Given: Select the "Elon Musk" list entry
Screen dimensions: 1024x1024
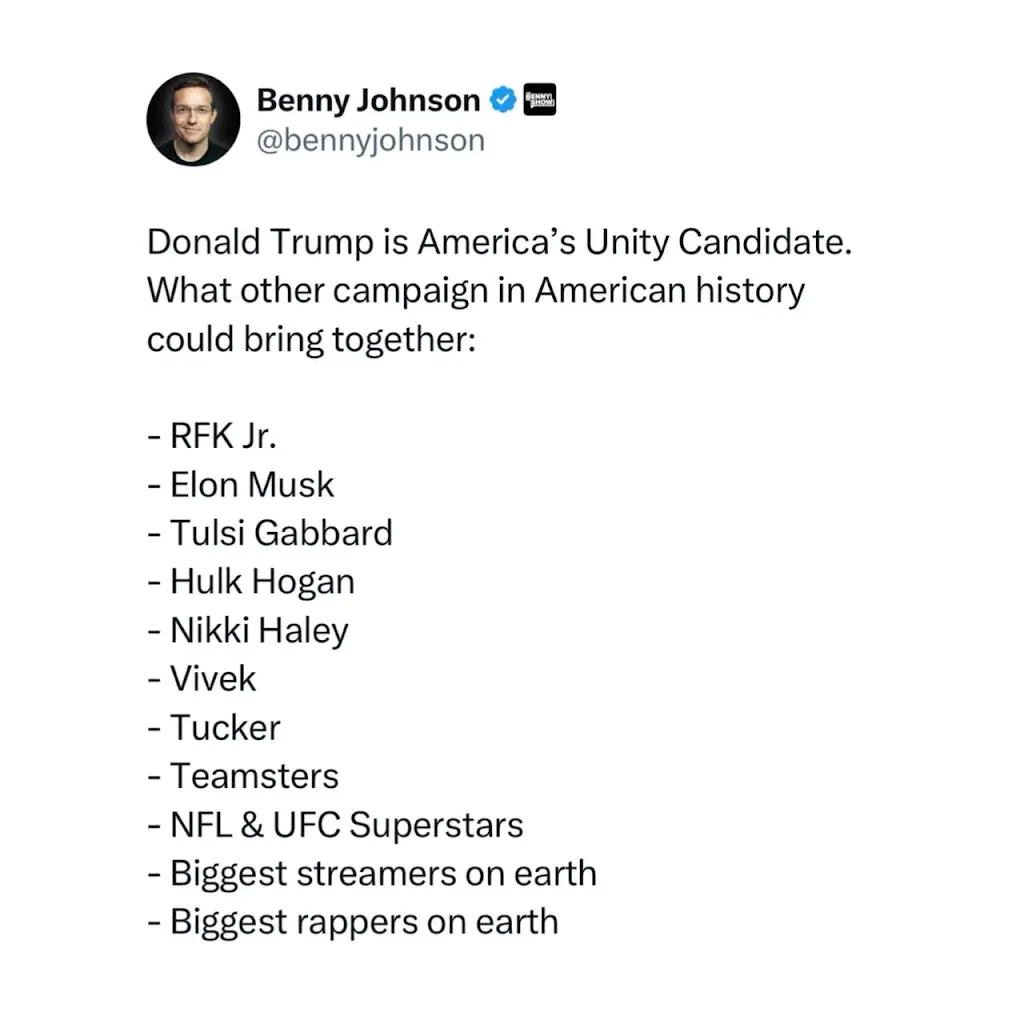Looking at the screenshot, I should pyautogui.click(x=251, y=484).
